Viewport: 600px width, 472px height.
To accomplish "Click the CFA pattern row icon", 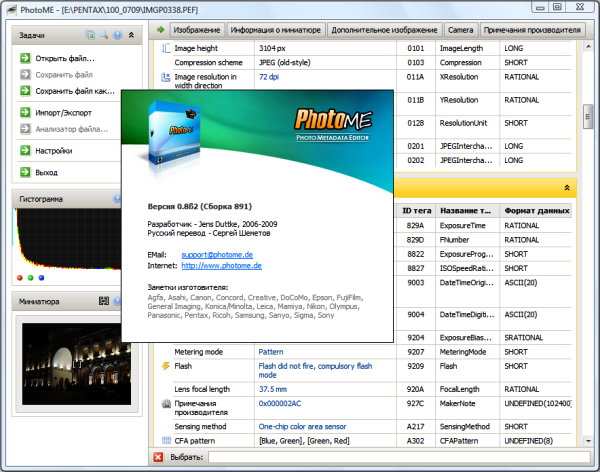I will [x=166, y=440].
